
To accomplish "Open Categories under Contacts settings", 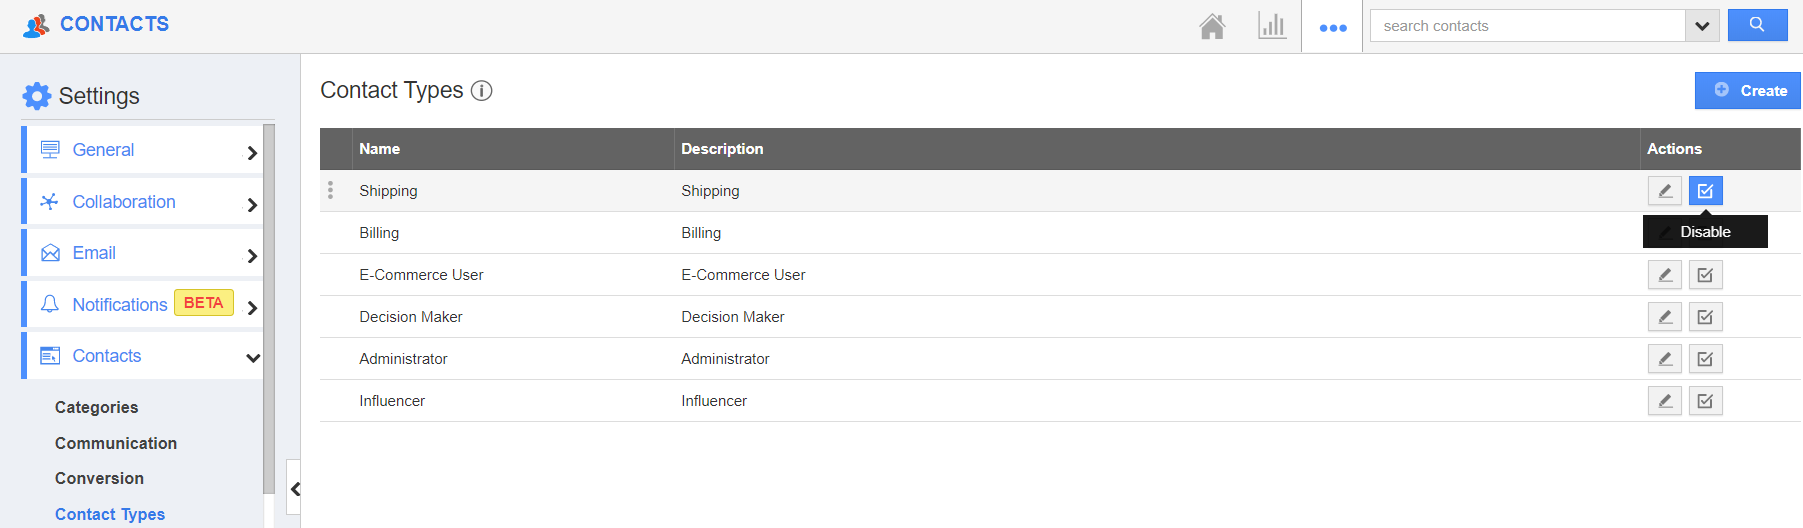I will (97, 407).
